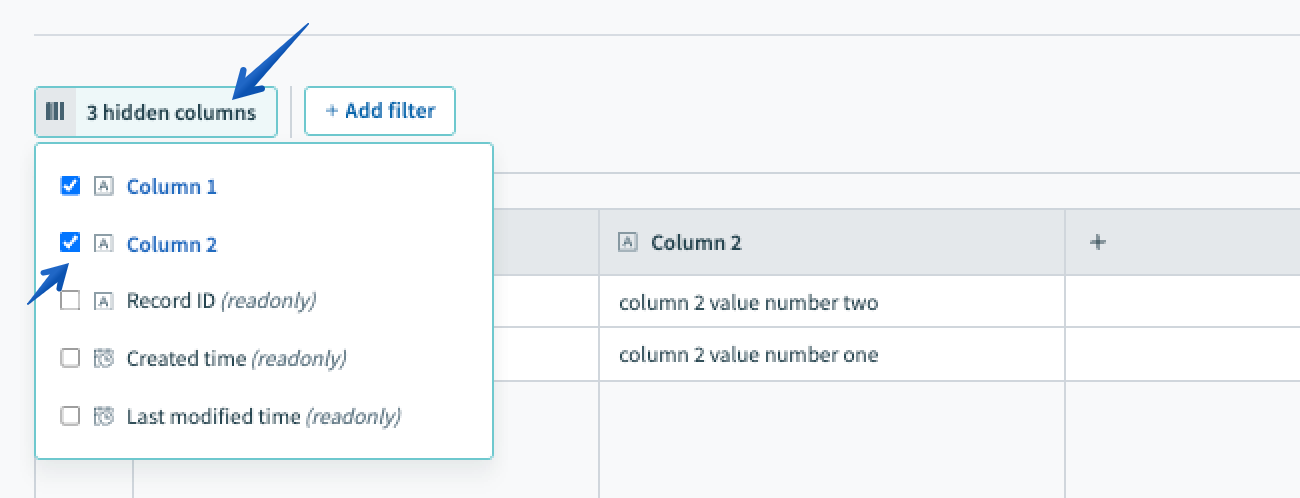
Task: Select the Column 2 label in the list
Action: 171,244
